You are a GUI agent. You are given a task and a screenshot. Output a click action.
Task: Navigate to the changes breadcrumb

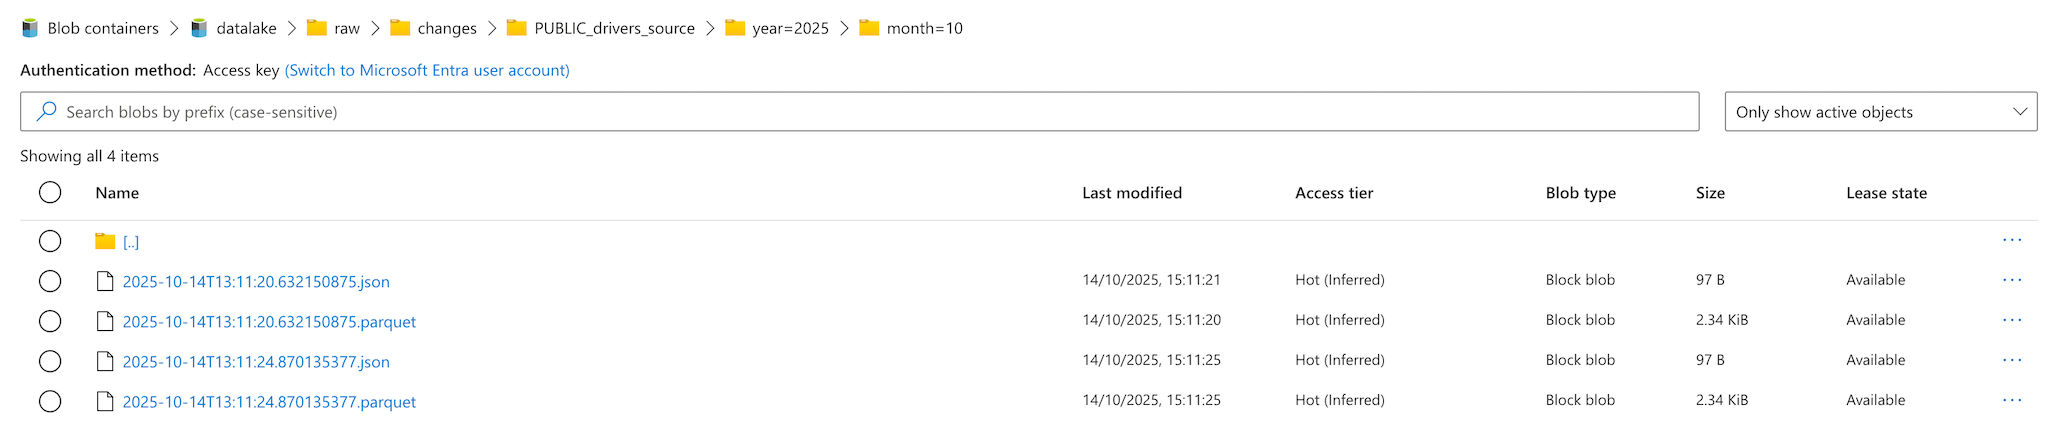(x=446, y=28)
